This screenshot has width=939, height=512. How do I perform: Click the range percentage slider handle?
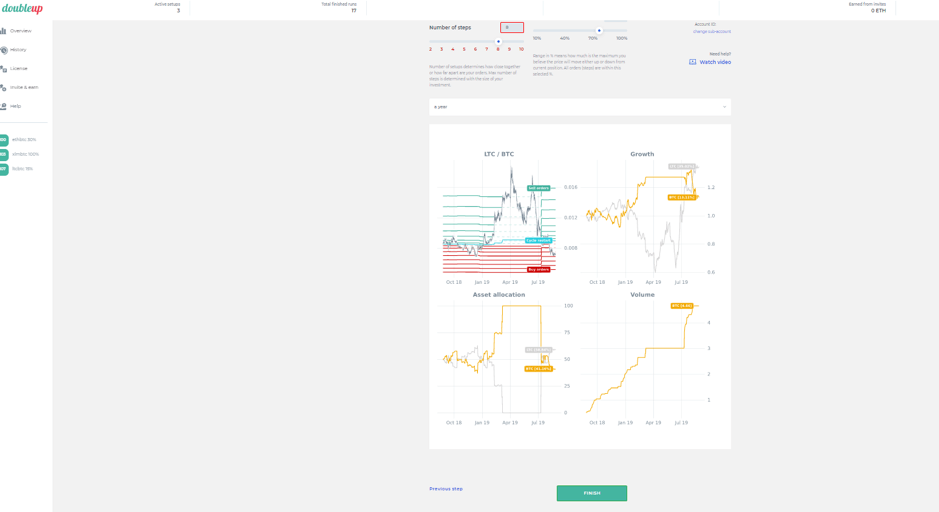599,31
